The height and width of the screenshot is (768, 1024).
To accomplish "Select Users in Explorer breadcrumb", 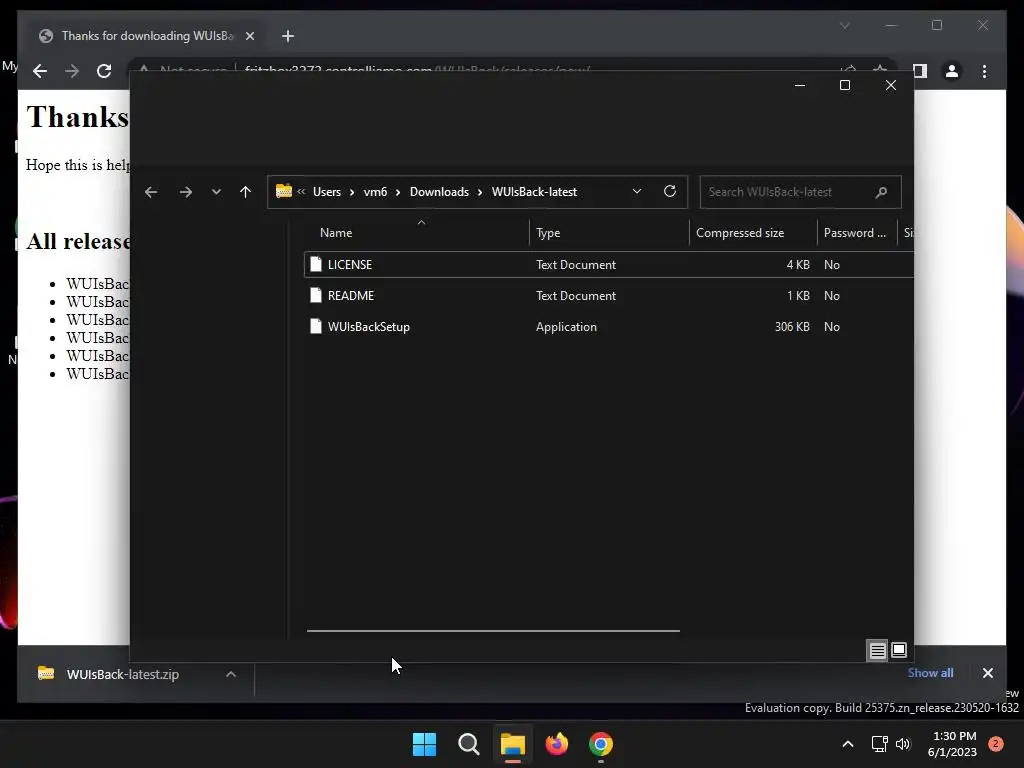I will 327,192.
